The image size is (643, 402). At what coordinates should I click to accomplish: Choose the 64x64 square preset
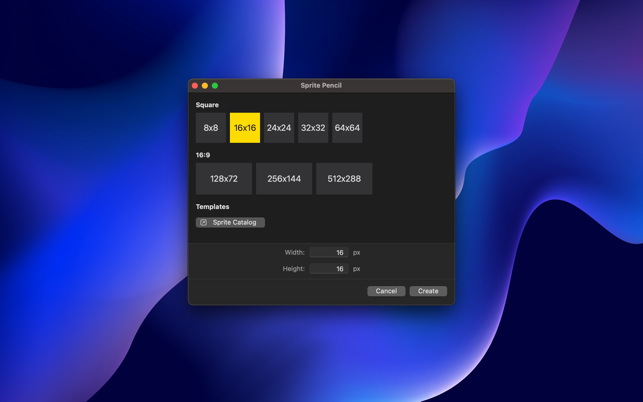point(347,128)
